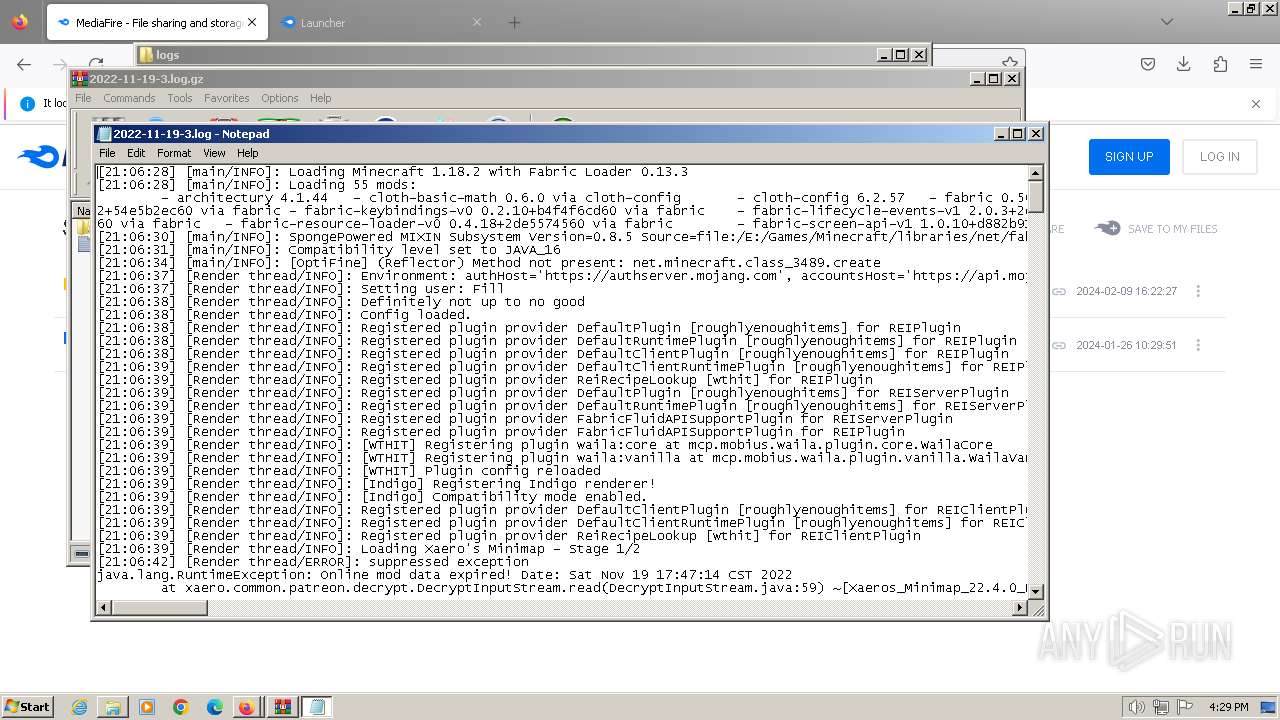Image resolution: width=1280 pixels, height=720 pixels.
Task: Open Notepad View menu
Action: coord(214,153)
